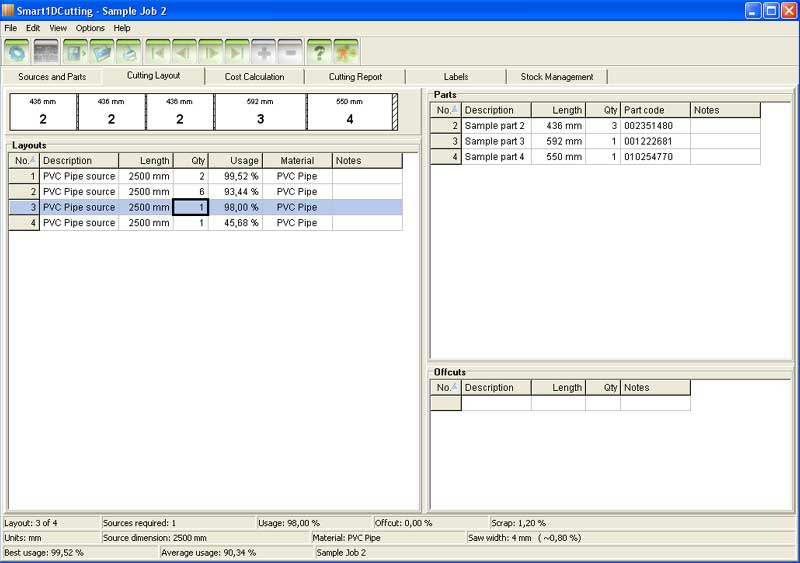Click status bar 'Best usage: 99,52 %'
The image size is (800, 563).
[x=44, y=553]
